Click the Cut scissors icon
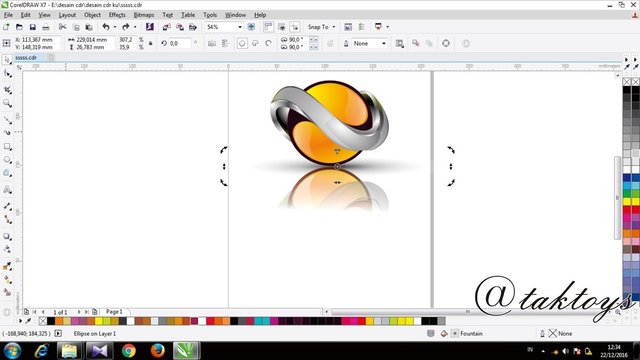The width and height of the screenshot is (640, 360). [62, 27]
